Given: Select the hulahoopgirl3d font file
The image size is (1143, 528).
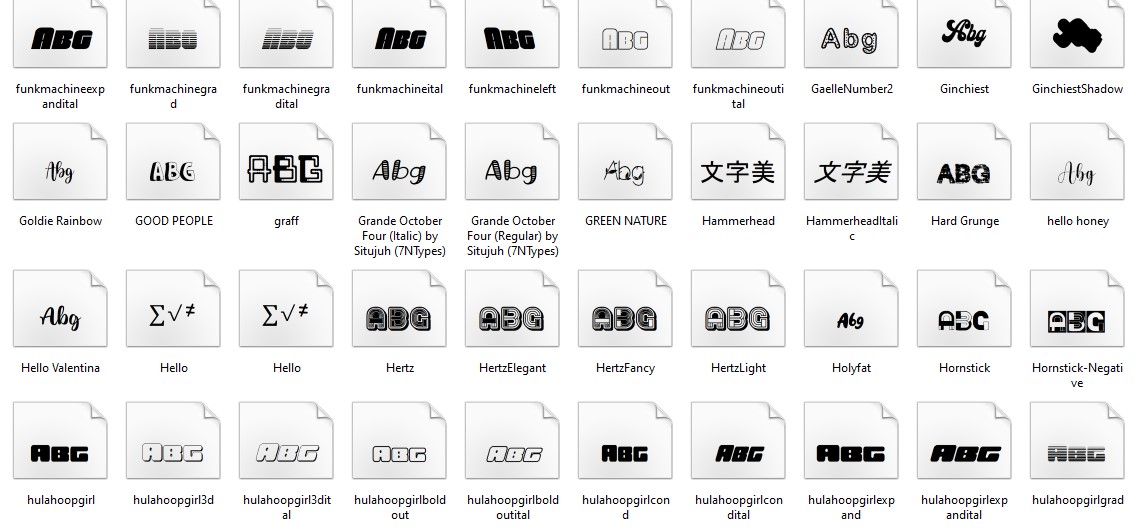Looking at the screenshot, I should click(173, 451).
